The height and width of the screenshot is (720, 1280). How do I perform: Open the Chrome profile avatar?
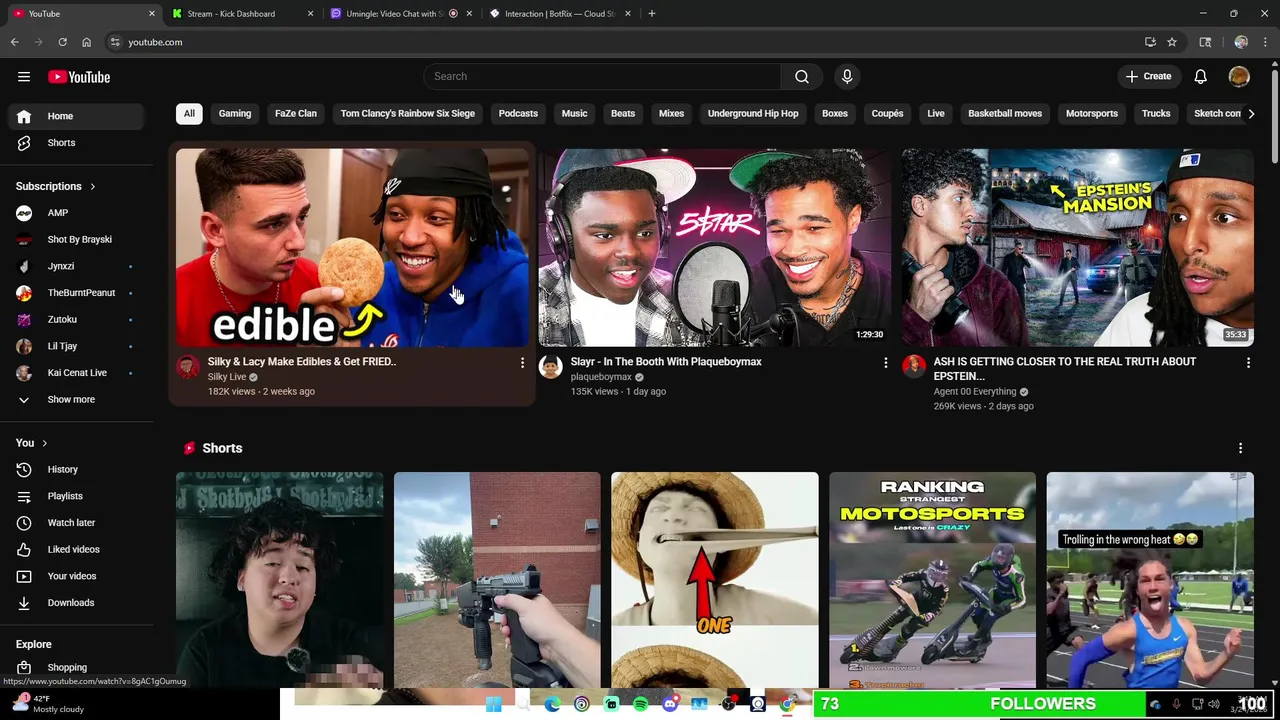[x=1241, y=42]
